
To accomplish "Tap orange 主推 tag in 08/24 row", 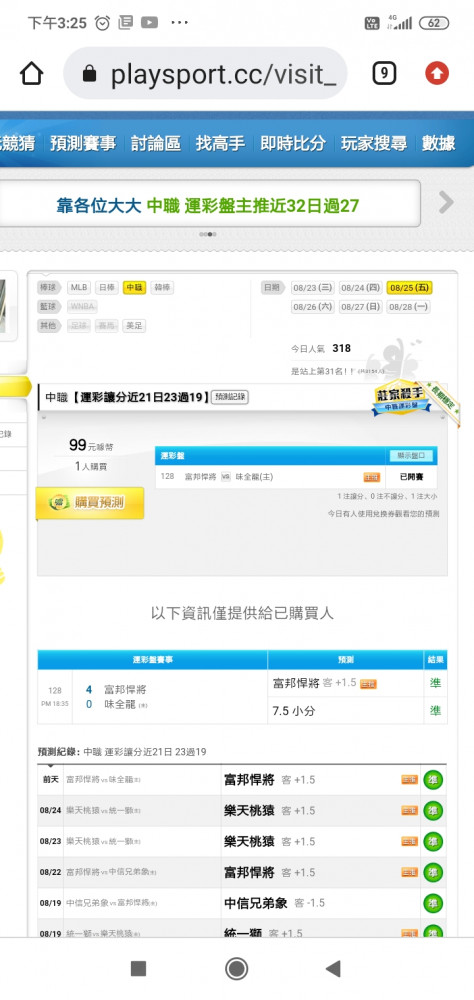I will (x=410, y=811).
